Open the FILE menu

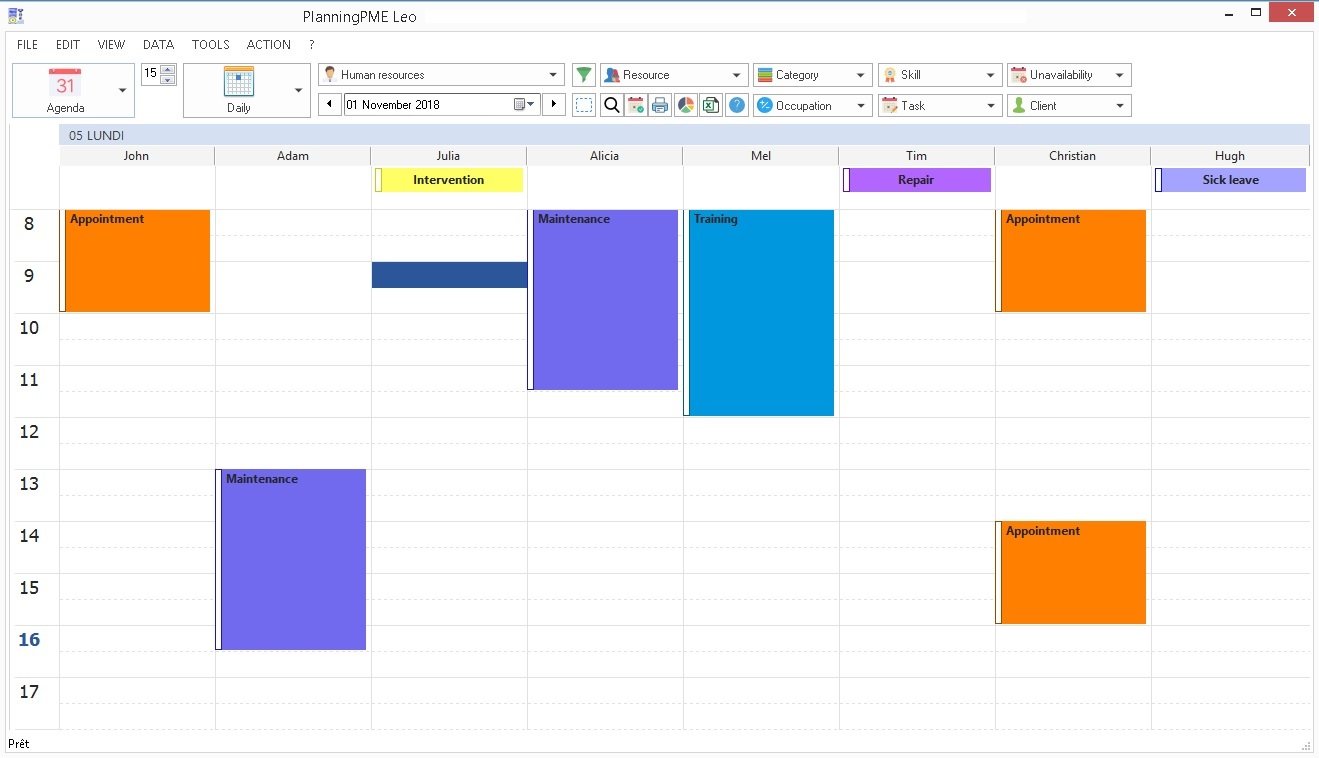(x=27, y=45)
